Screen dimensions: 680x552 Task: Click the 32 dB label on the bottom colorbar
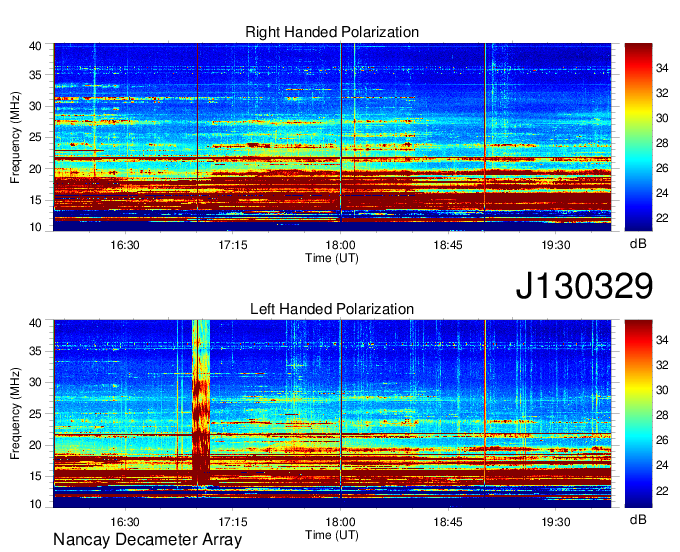coord(662,365)
